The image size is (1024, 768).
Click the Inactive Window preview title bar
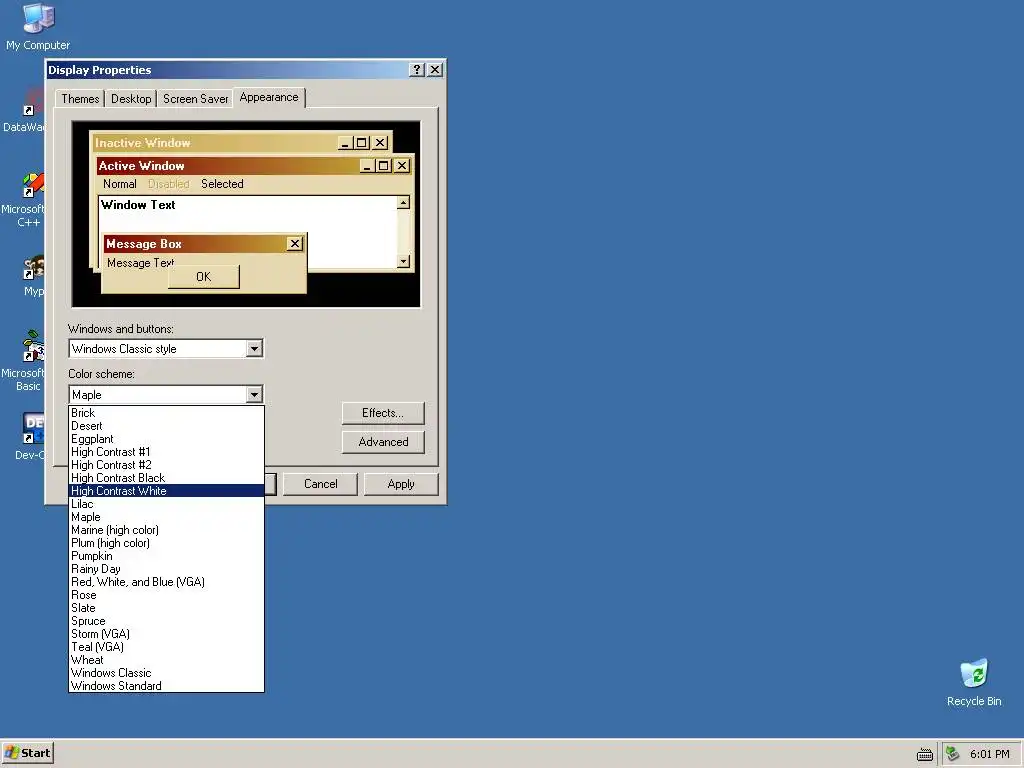tap(242, 142)
